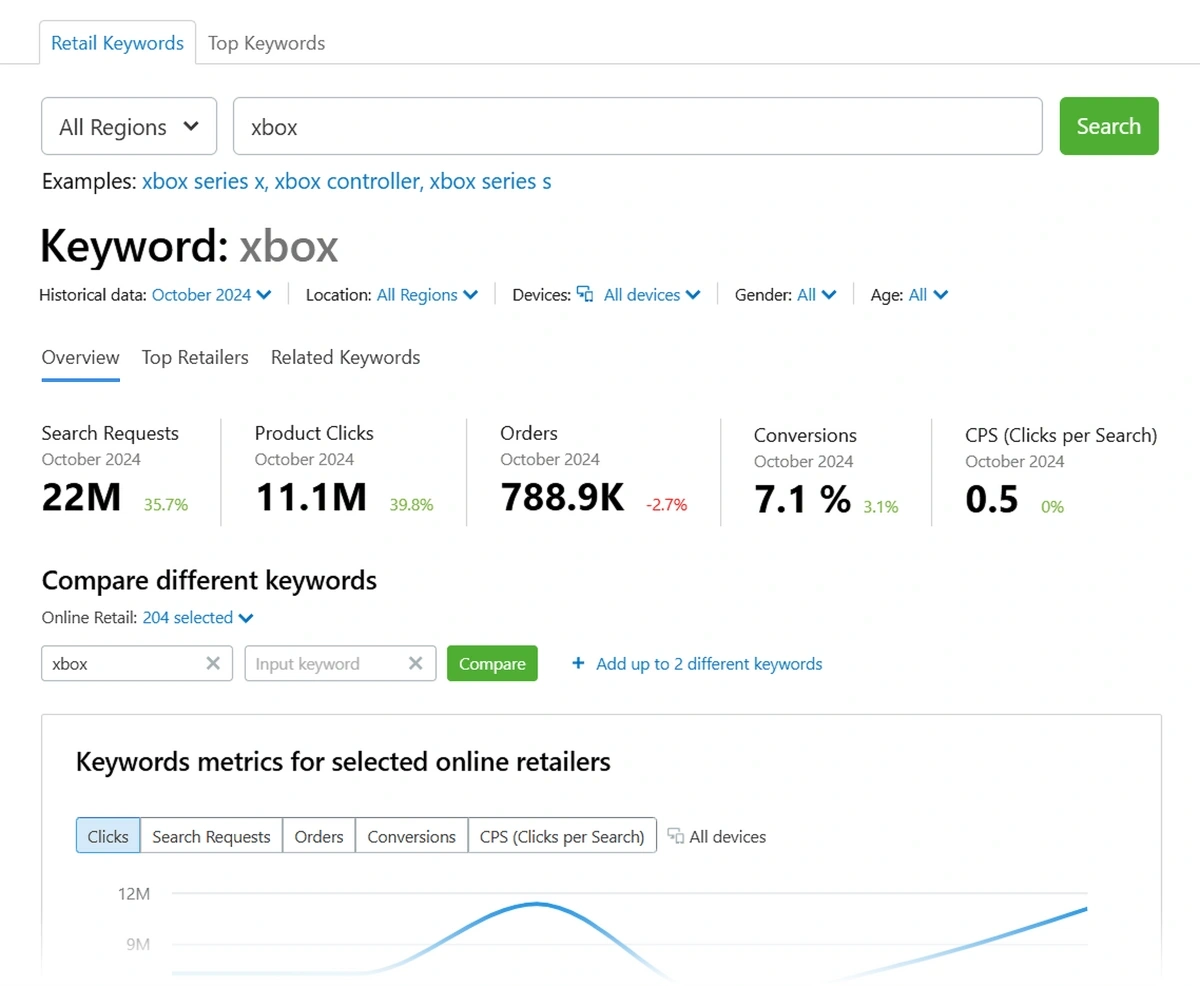Expand the All devices filter dropdown
Image resolution: width=1200 pixels, height=986 pixels.
[652, 295]
